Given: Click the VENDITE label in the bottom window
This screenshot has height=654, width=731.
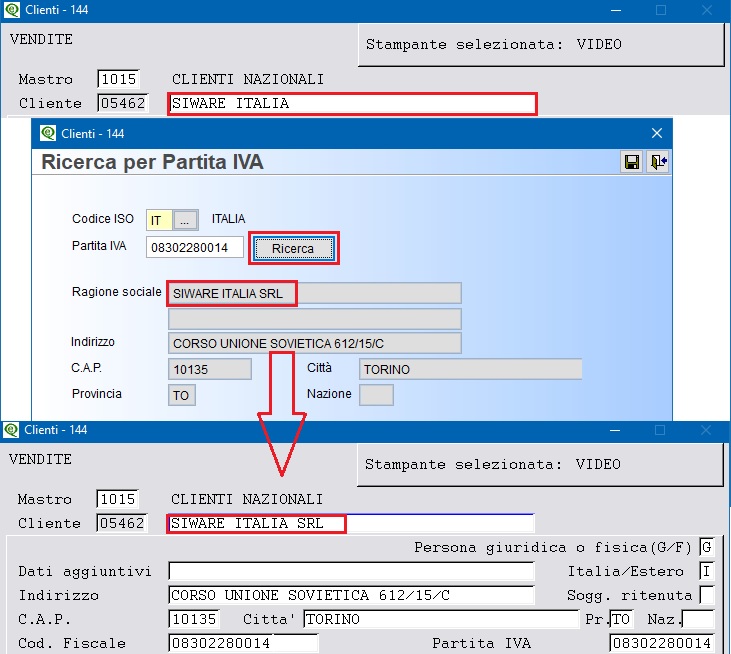Looking at the screenshot, I should point(40,459).
